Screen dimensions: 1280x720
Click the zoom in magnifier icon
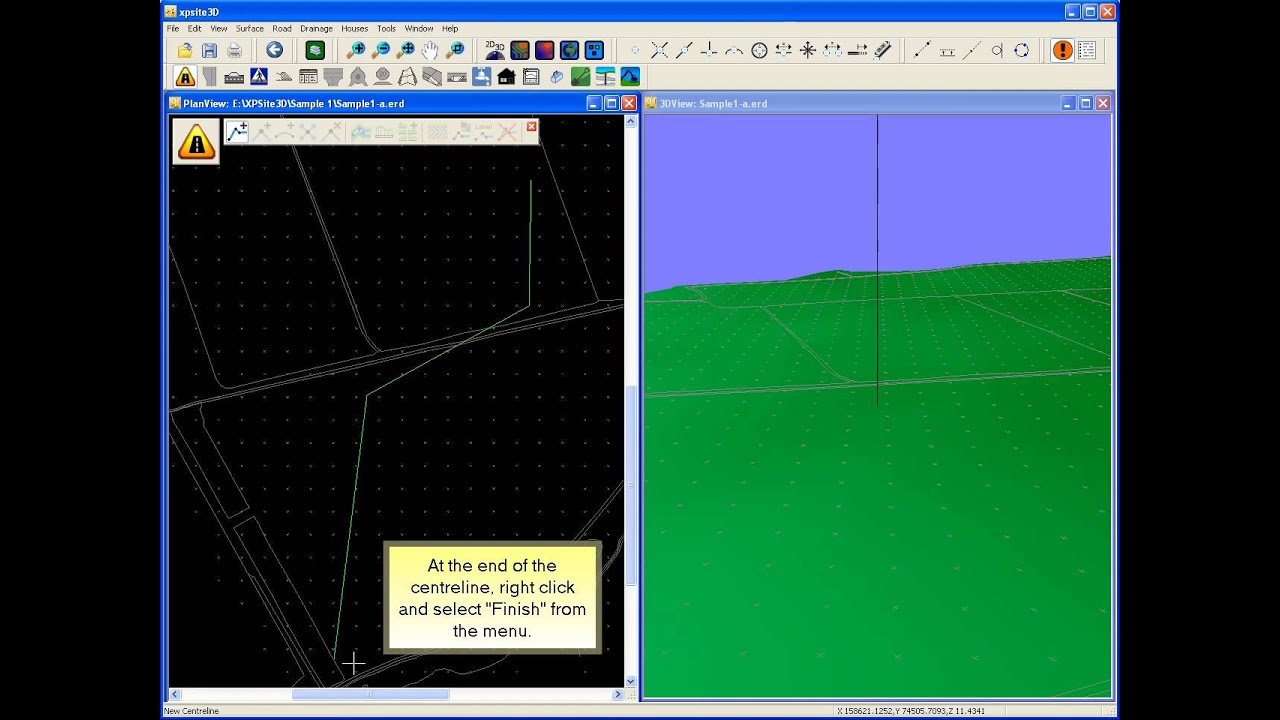click(356, 50)
